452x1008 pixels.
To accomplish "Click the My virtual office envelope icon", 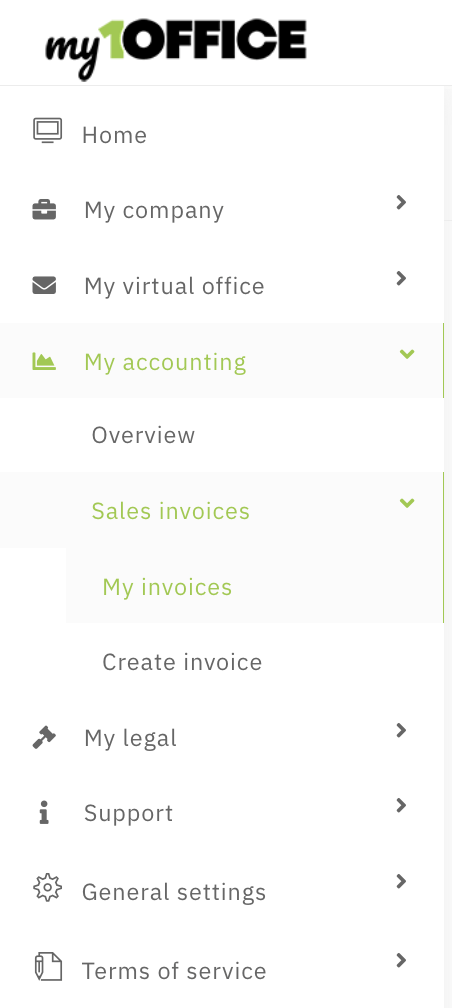I will 44,285.
